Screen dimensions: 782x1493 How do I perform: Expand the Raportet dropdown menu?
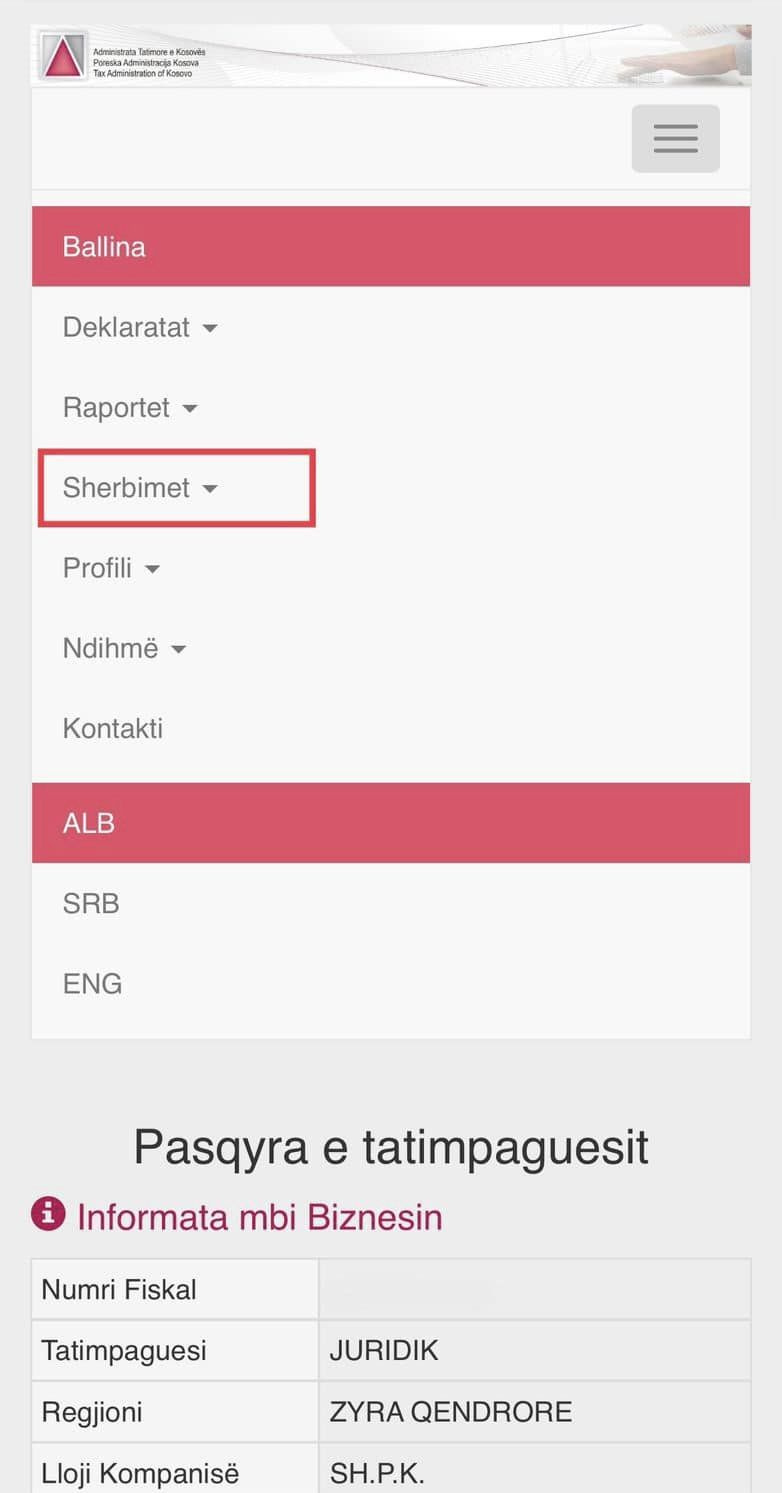coord(130,408)
